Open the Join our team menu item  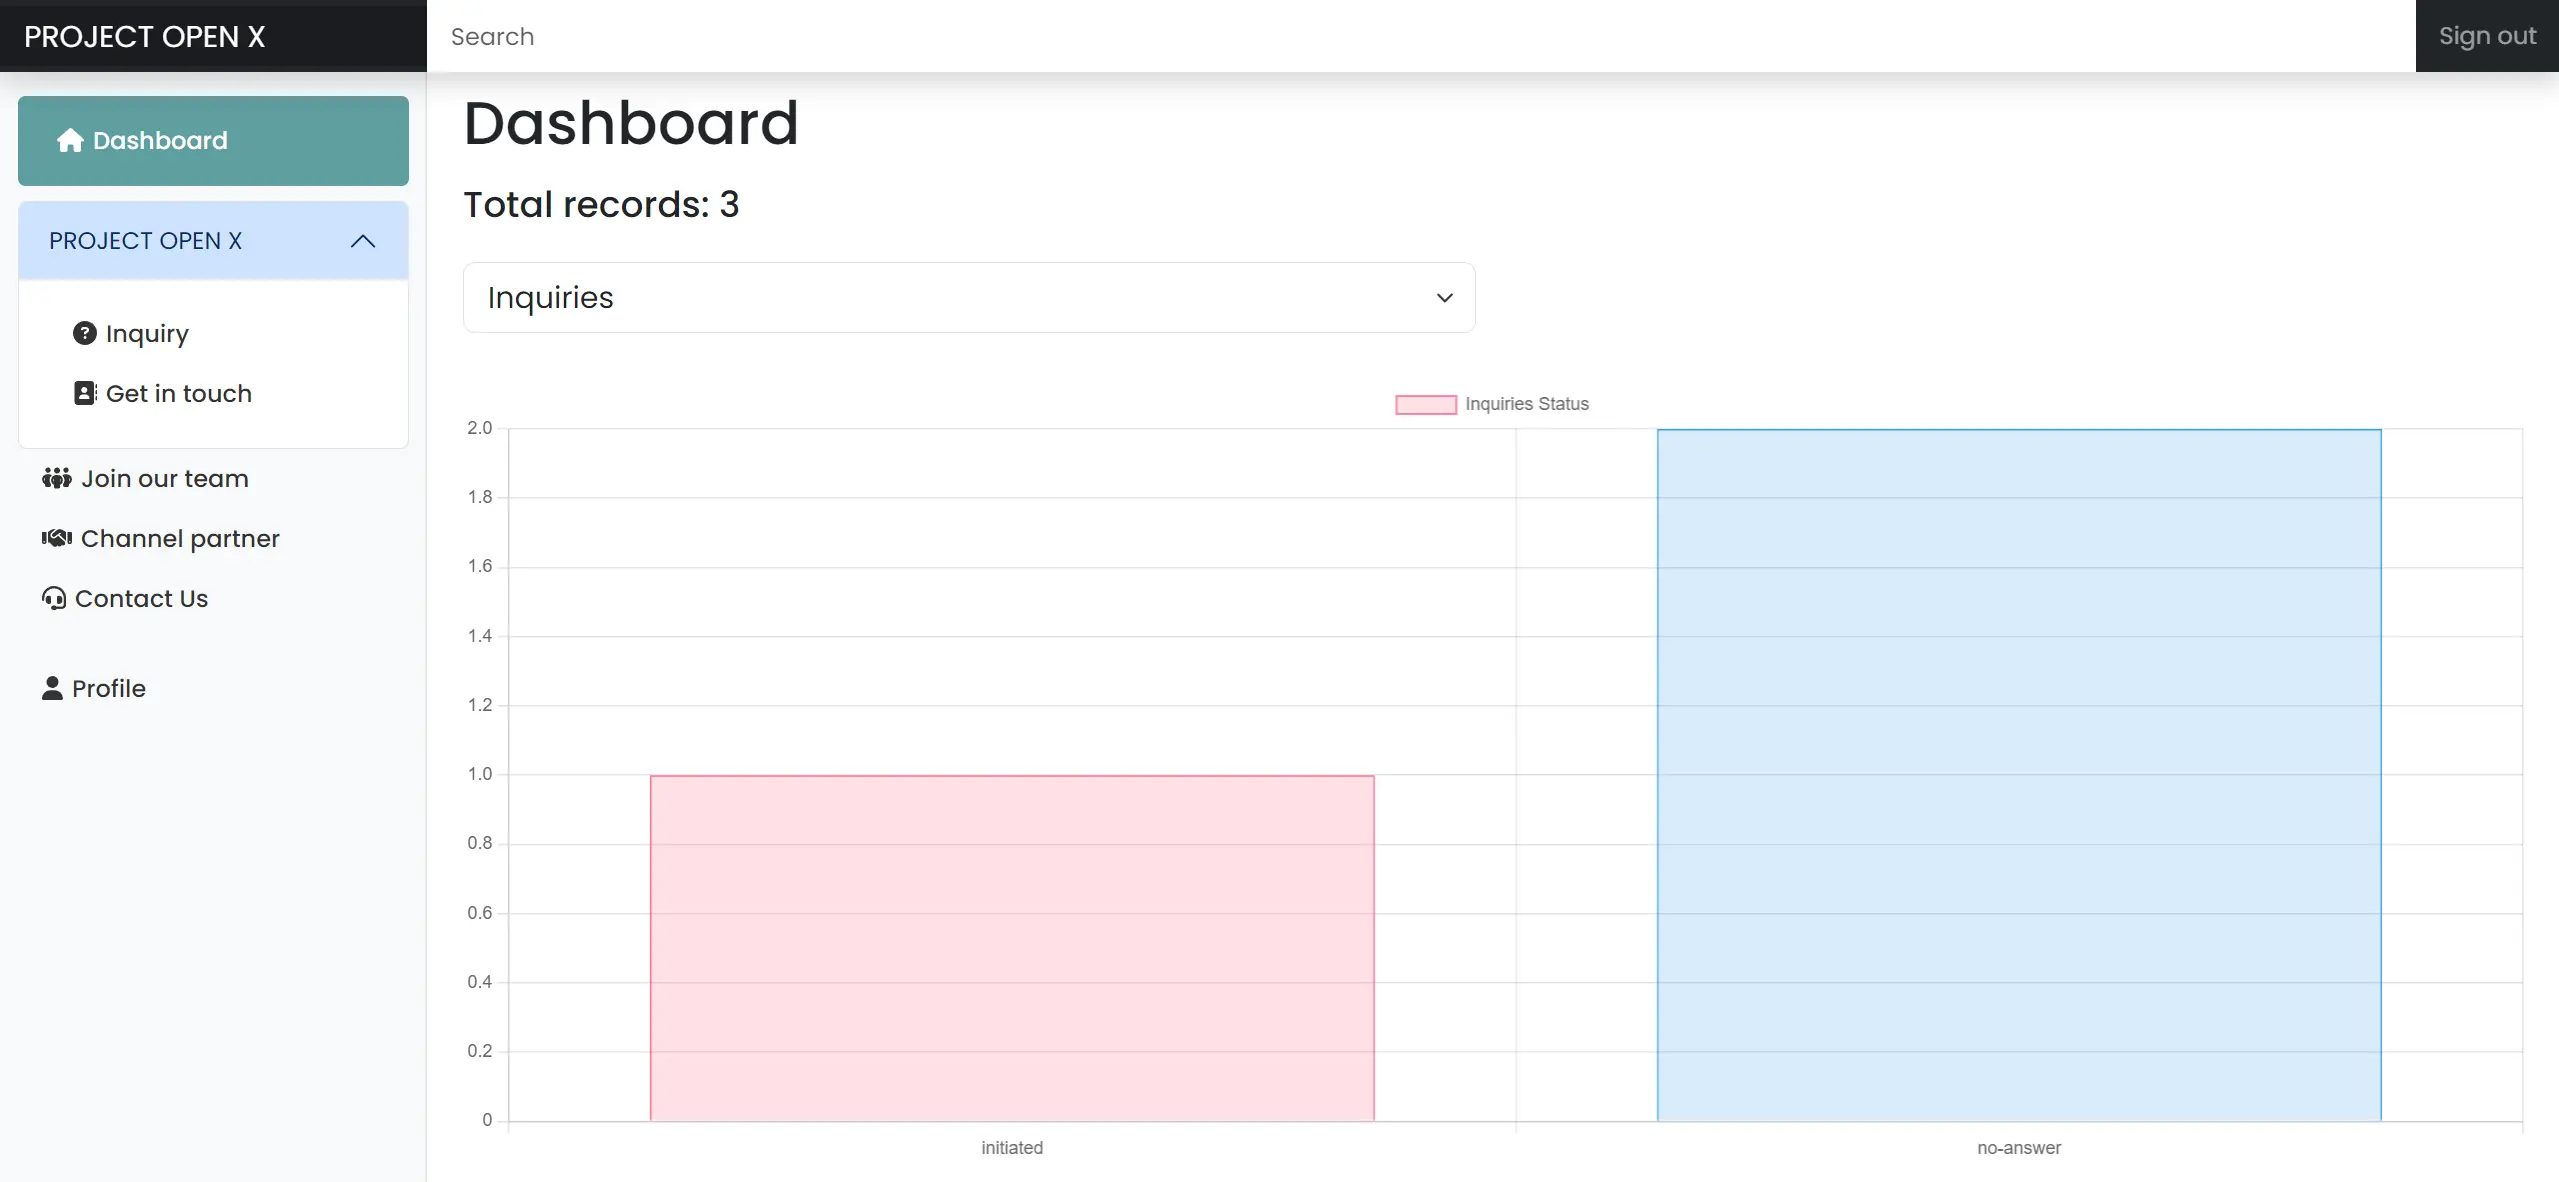[145, 478]
